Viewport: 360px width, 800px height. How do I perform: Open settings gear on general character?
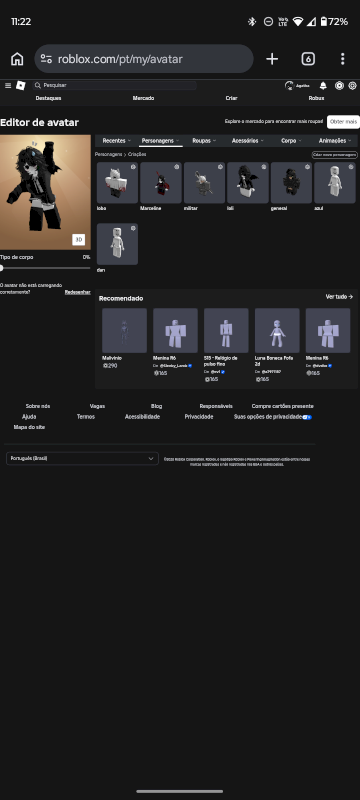[x=307, y=167]
